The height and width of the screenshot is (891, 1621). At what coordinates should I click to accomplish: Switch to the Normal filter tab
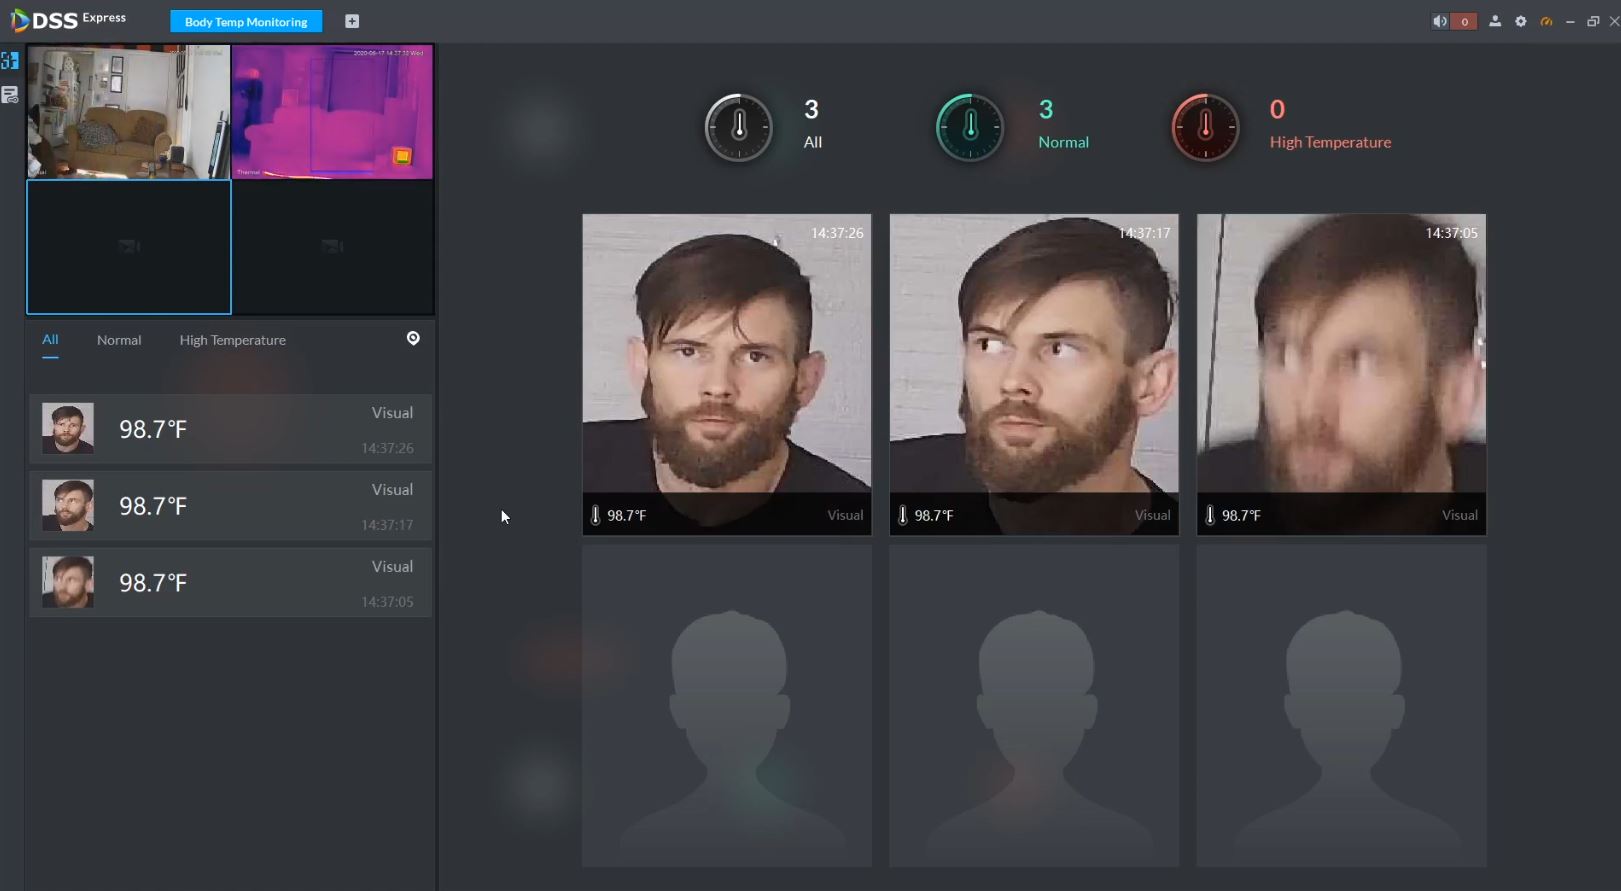[x=119, y=340]
